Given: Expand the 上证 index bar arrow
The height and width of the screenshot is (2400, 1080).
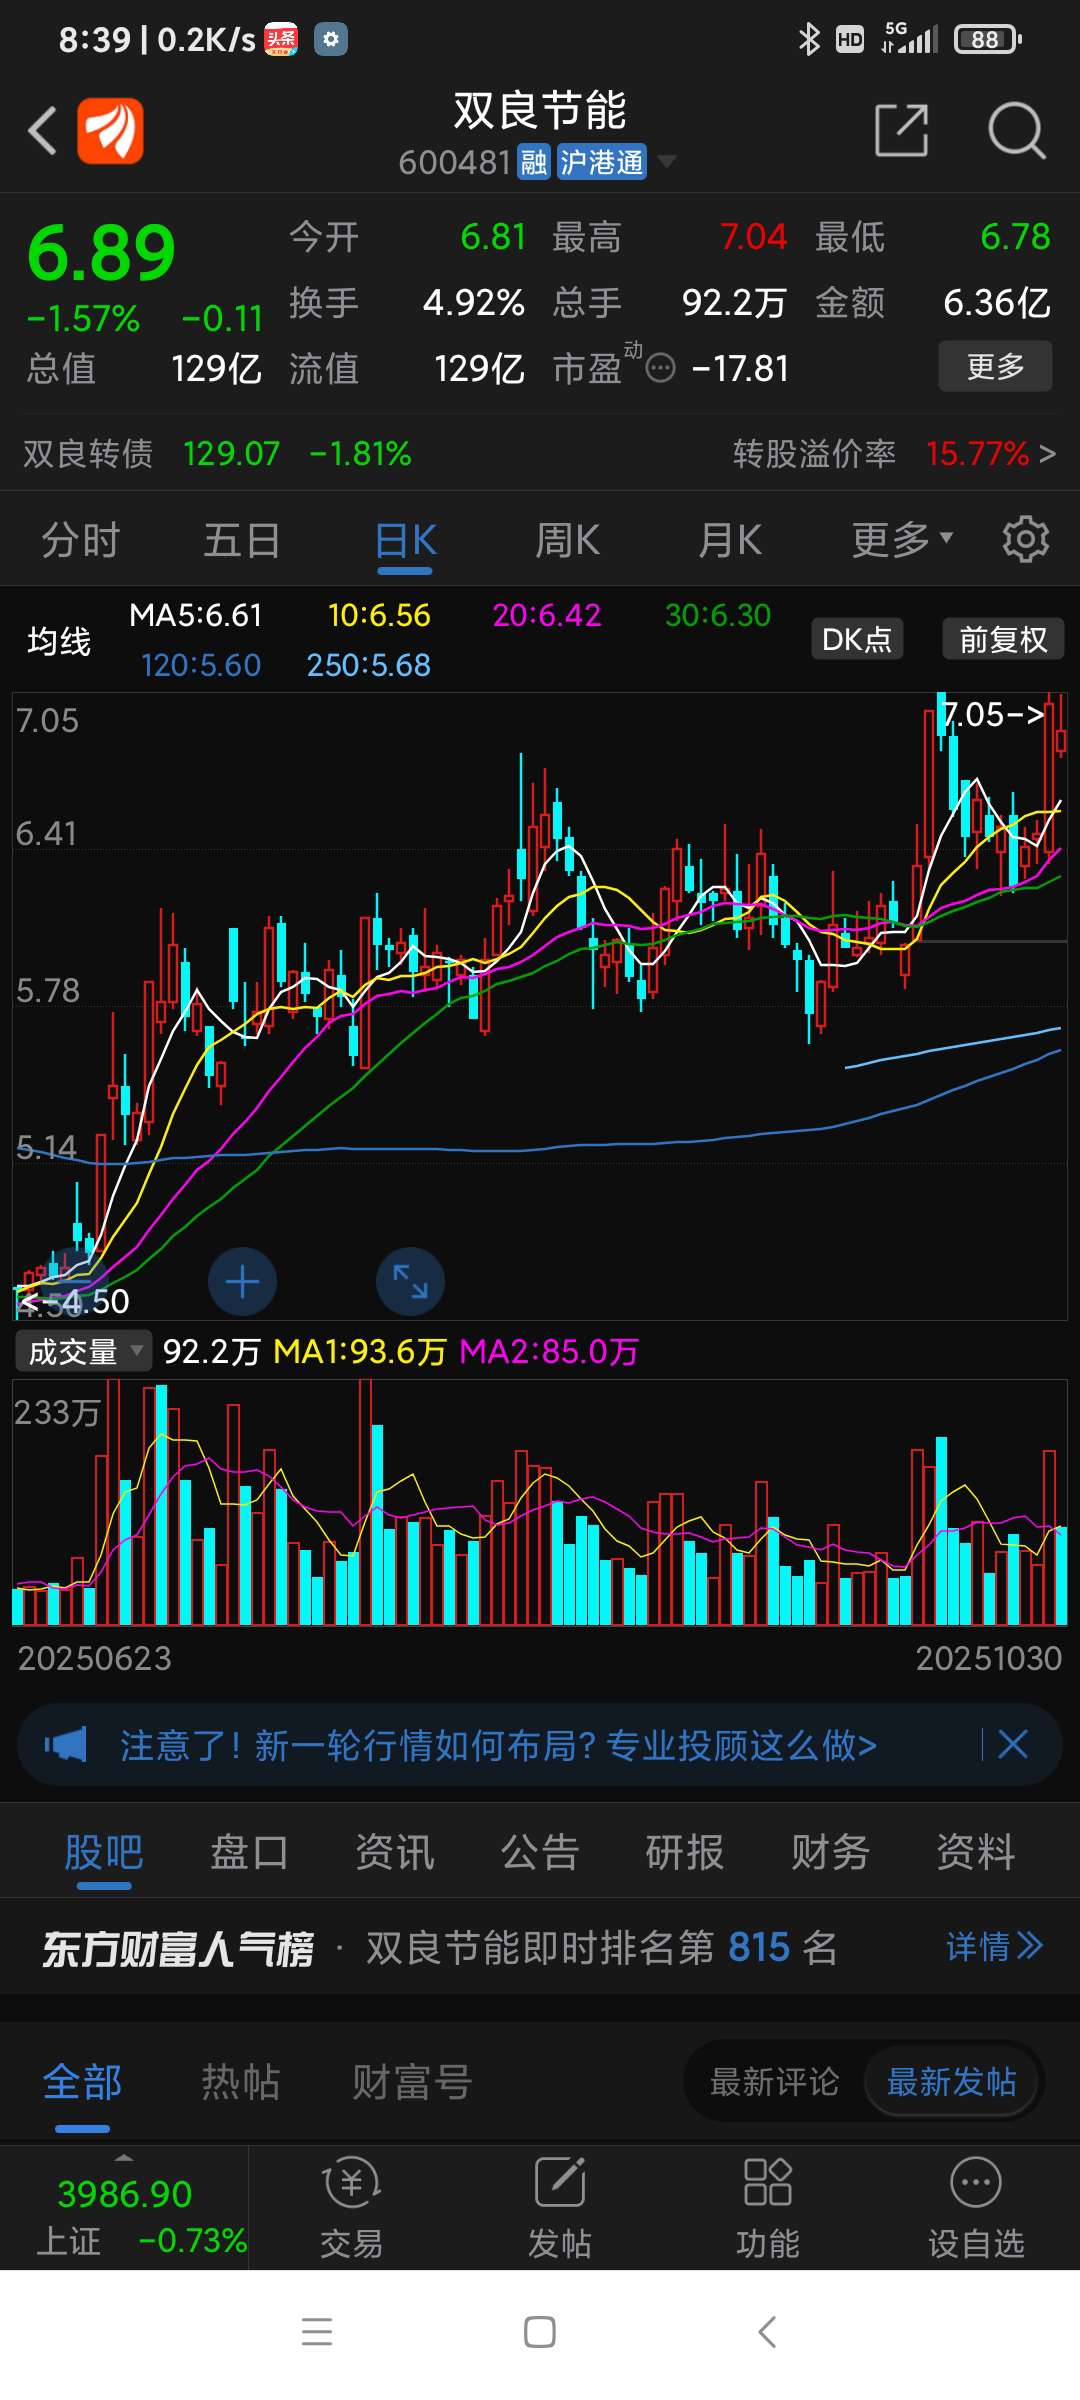Looking at the screenshot, I should pyautogui.click(x=124, y=2158).
